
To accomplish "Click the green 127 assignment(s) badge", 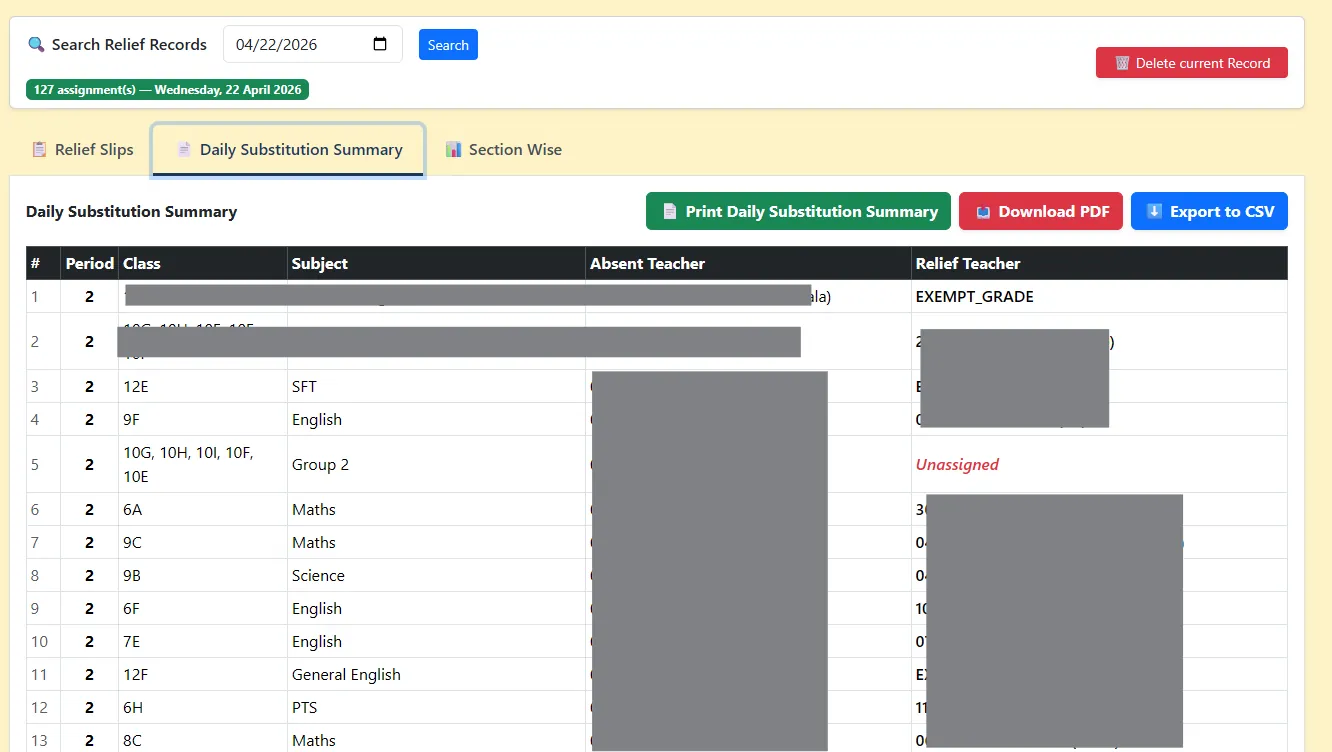I will (168, 90).
